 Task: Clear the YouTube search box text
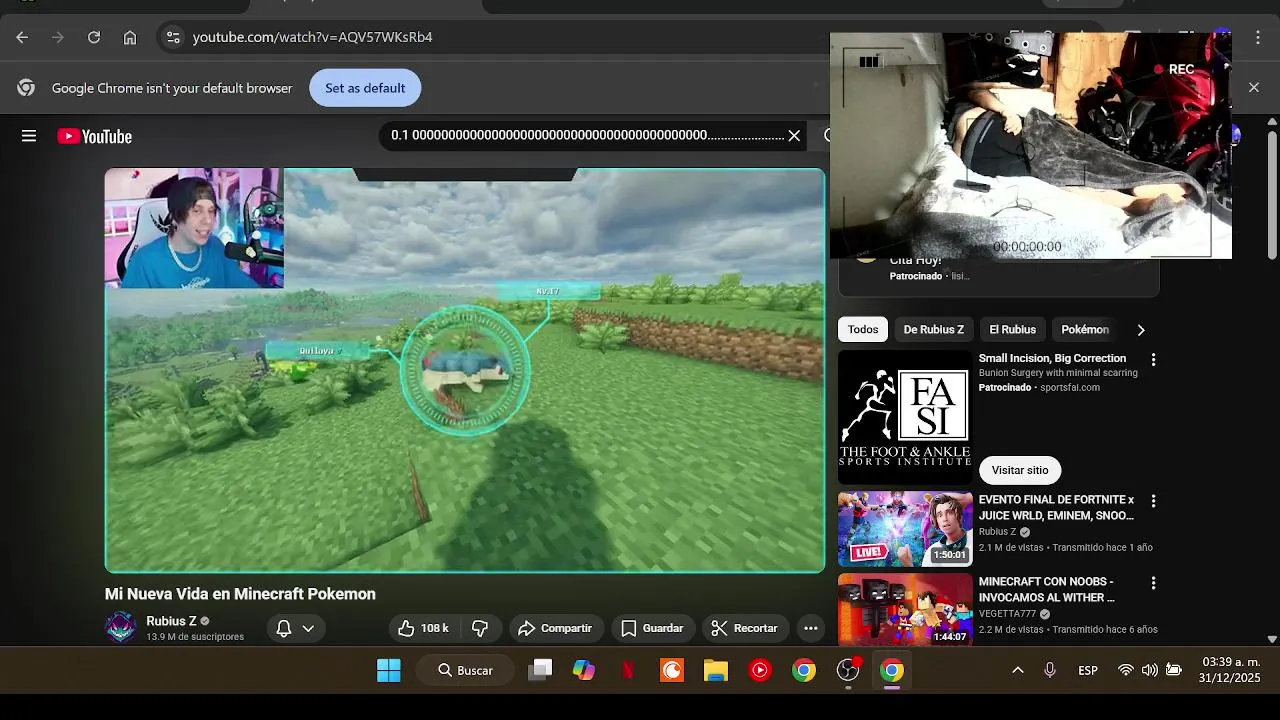point(794,136)
